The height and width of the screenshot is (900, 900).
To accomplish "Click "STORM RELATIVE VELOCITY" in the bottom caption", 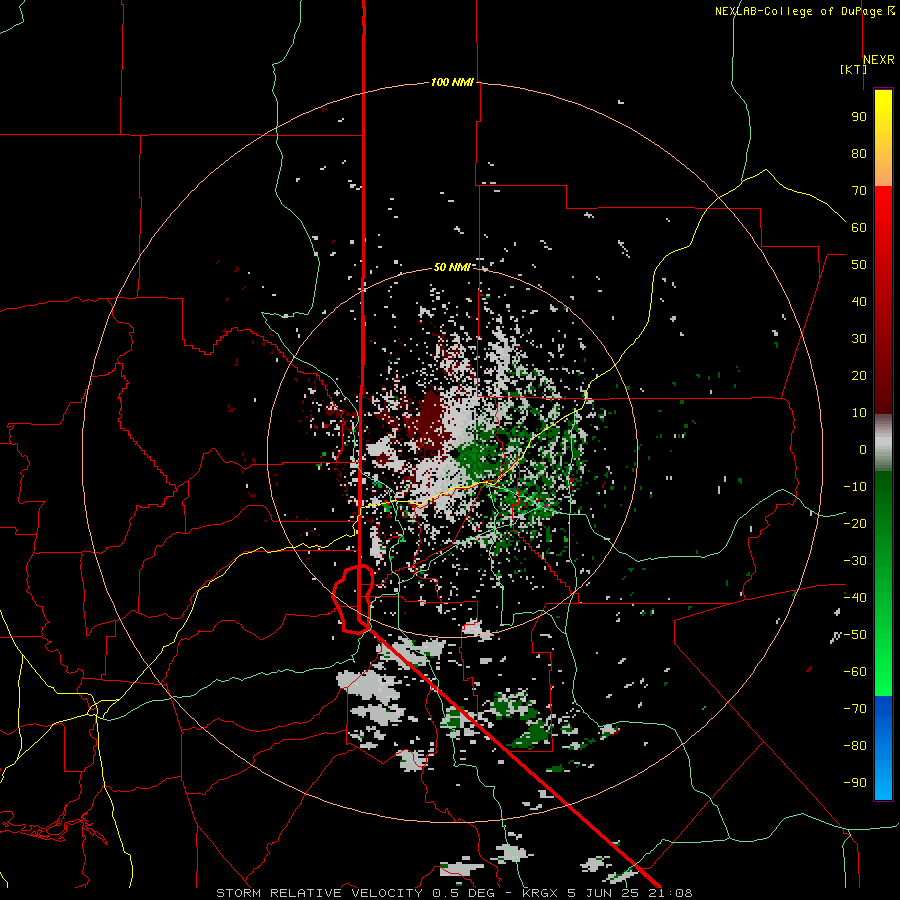I will (319, 893).
